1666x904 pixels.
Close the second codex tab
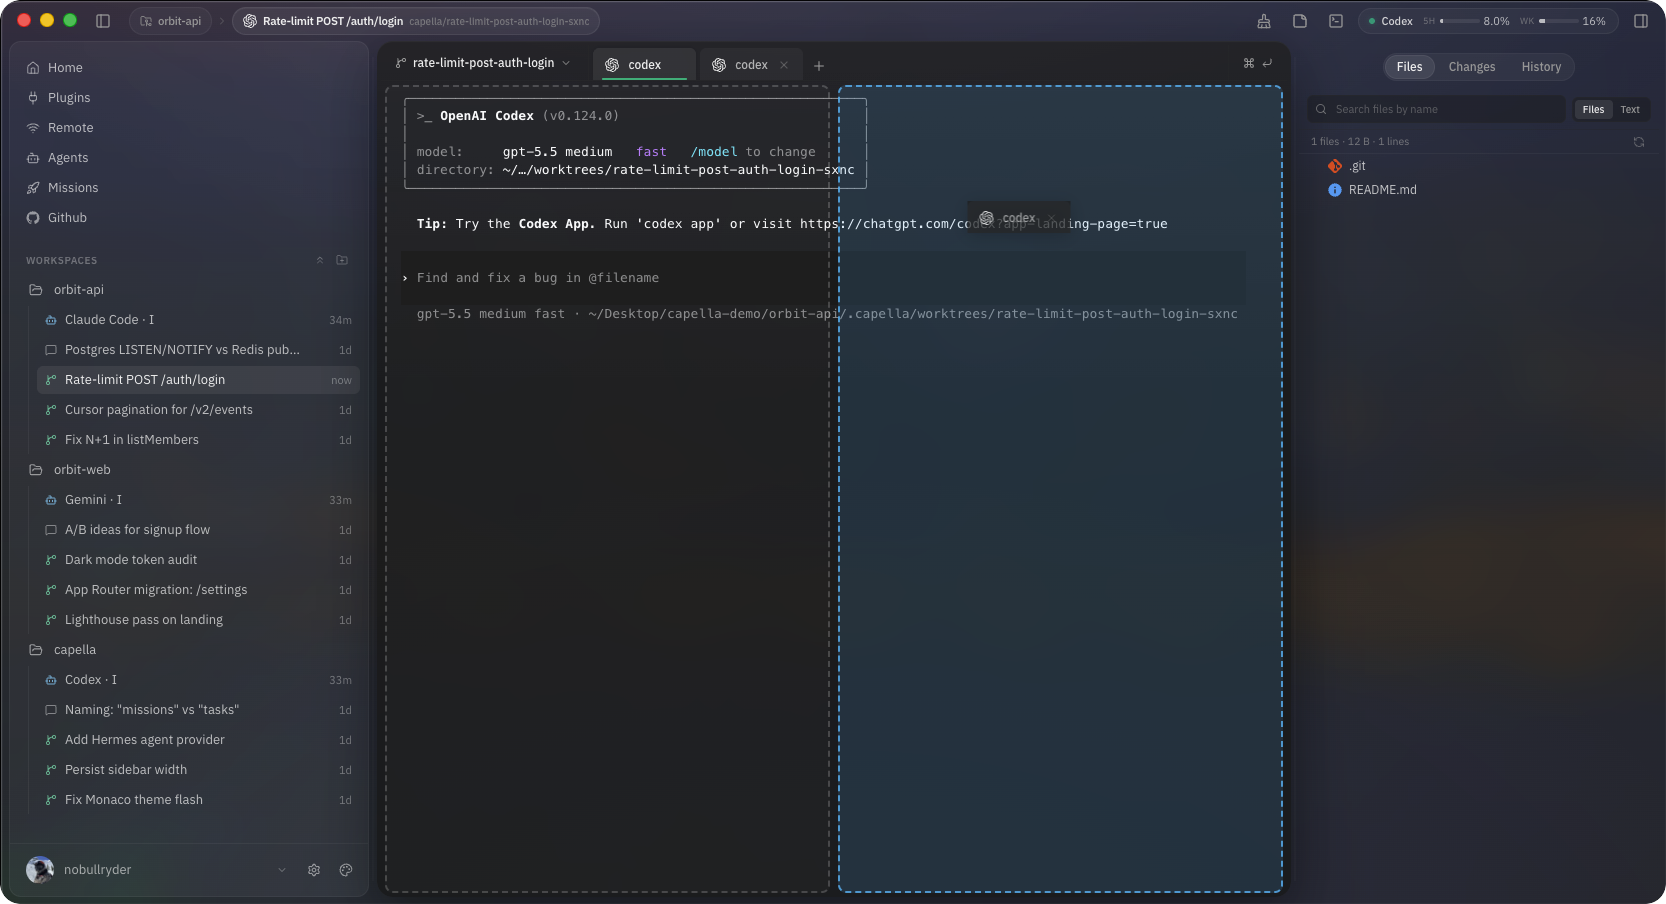(784, 65)
